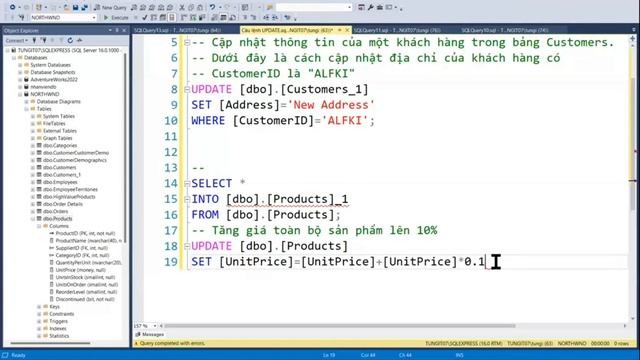The width and height of the screenshot is (640, 360).
Task: Open the search box in top toolbar
Action: pos(313,7)
